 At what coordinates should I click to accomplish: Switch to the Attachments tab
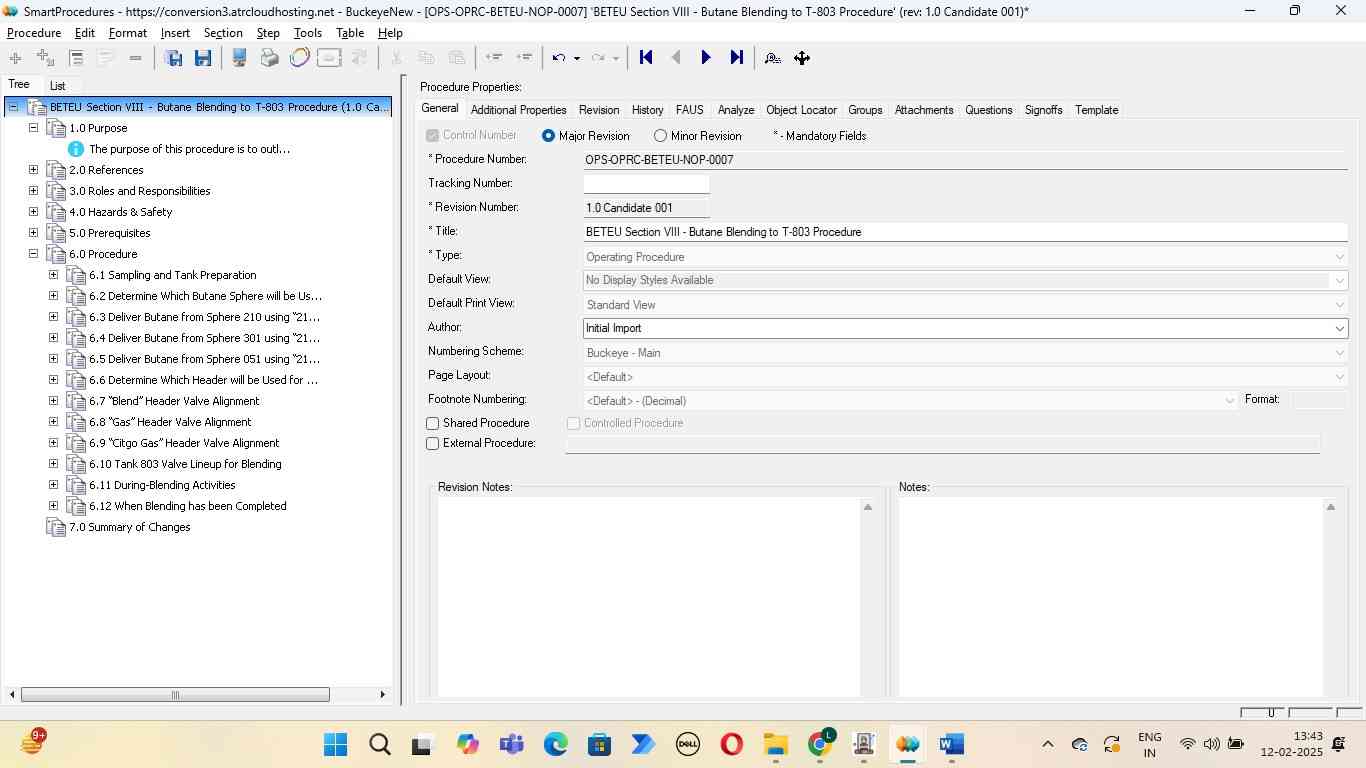pos(924,110)
